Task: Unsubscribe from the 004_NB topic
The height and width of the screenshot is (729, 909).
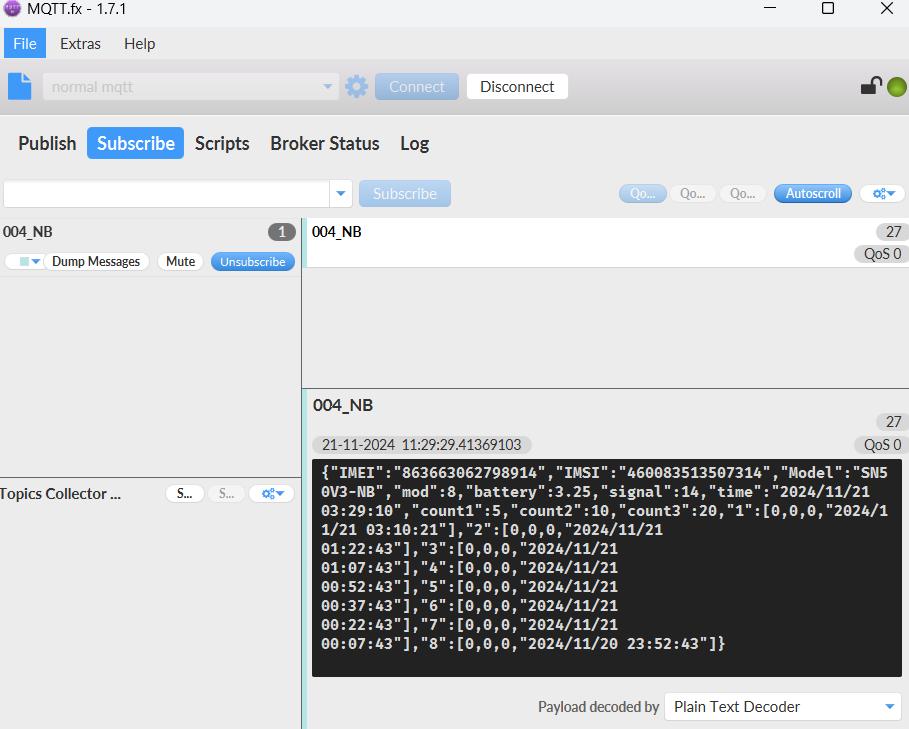Action: pyautogui.click(x=253, y=261)
